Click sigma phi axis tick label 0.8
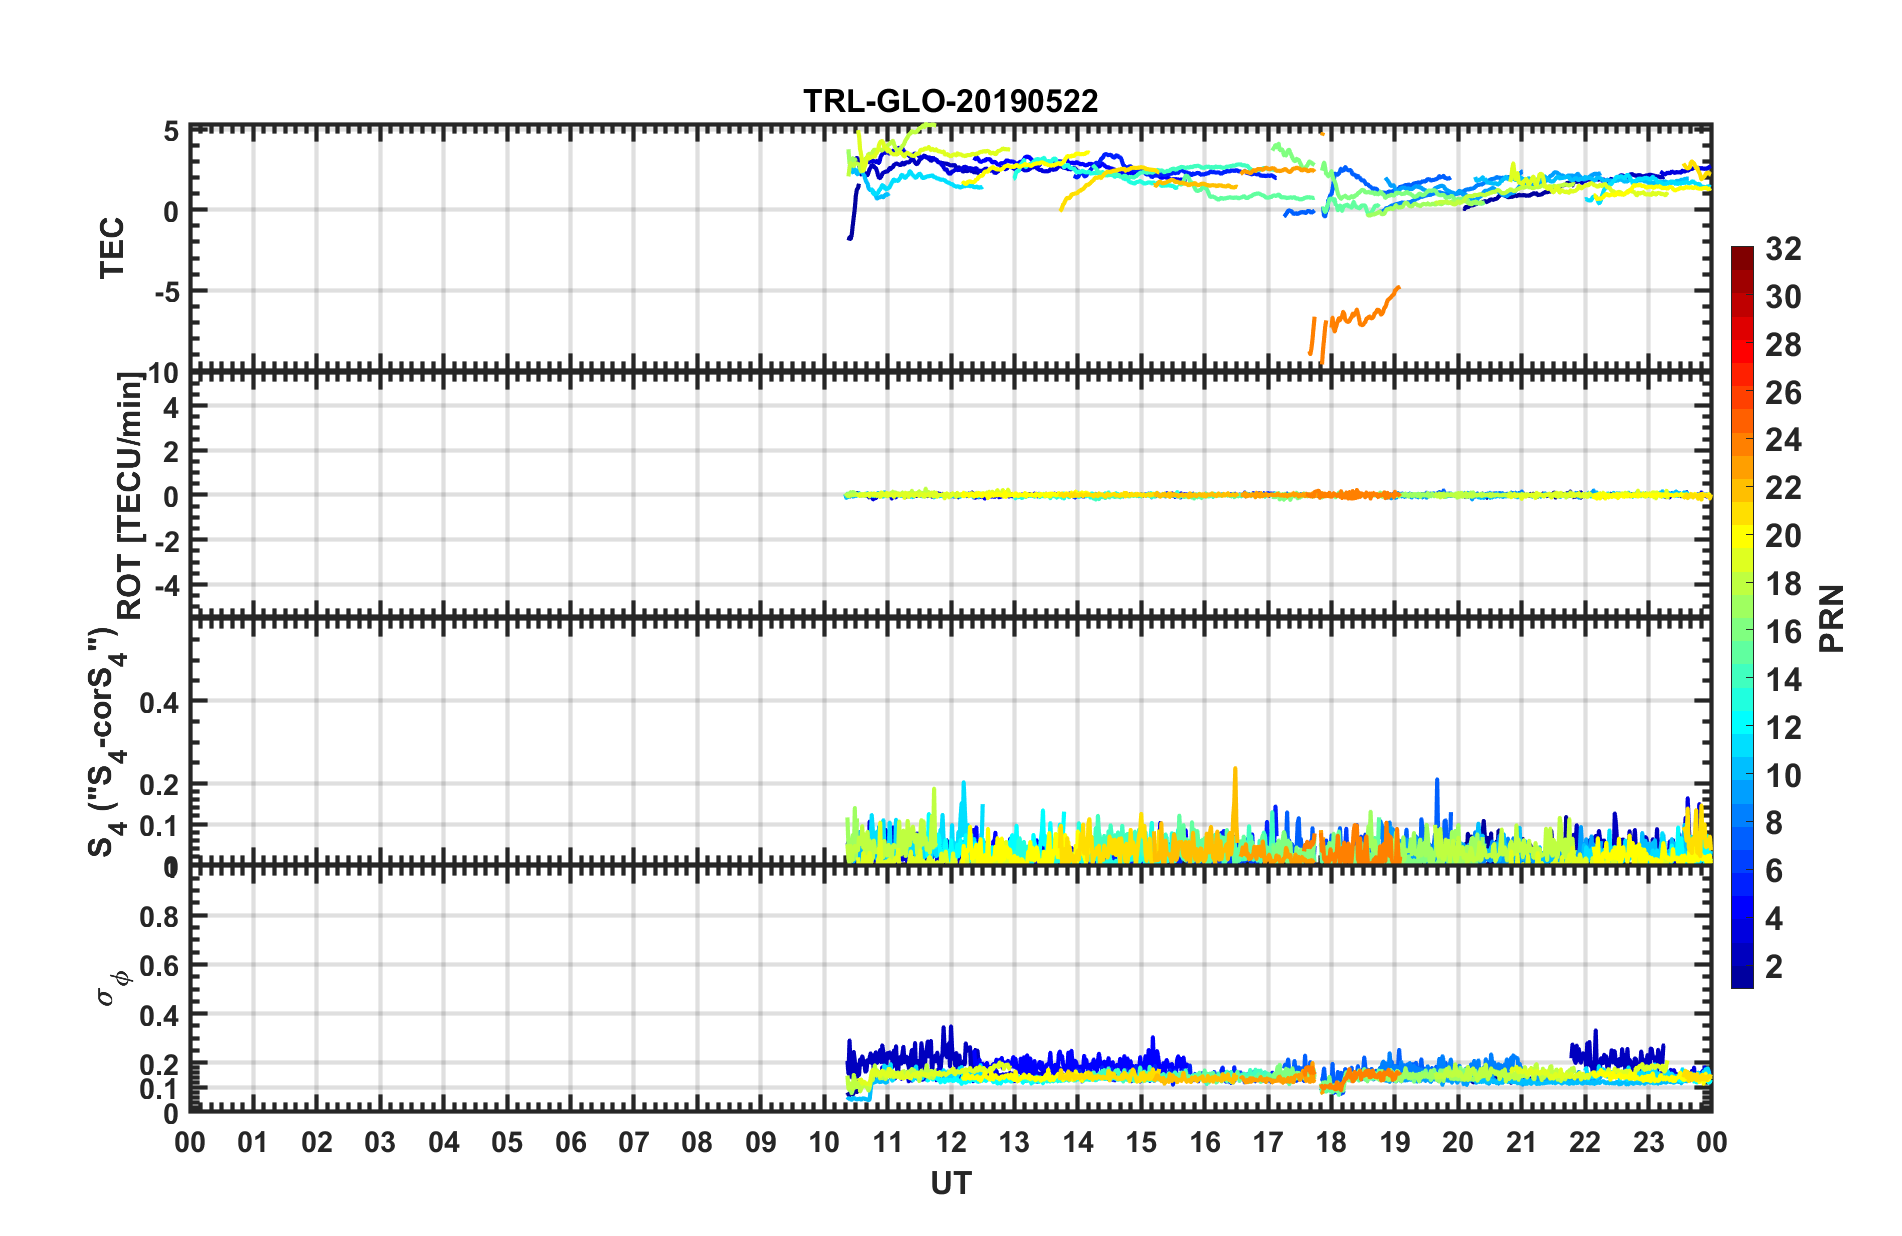The height and width of the screenshot is (1236, 1902). pos(159,917)
